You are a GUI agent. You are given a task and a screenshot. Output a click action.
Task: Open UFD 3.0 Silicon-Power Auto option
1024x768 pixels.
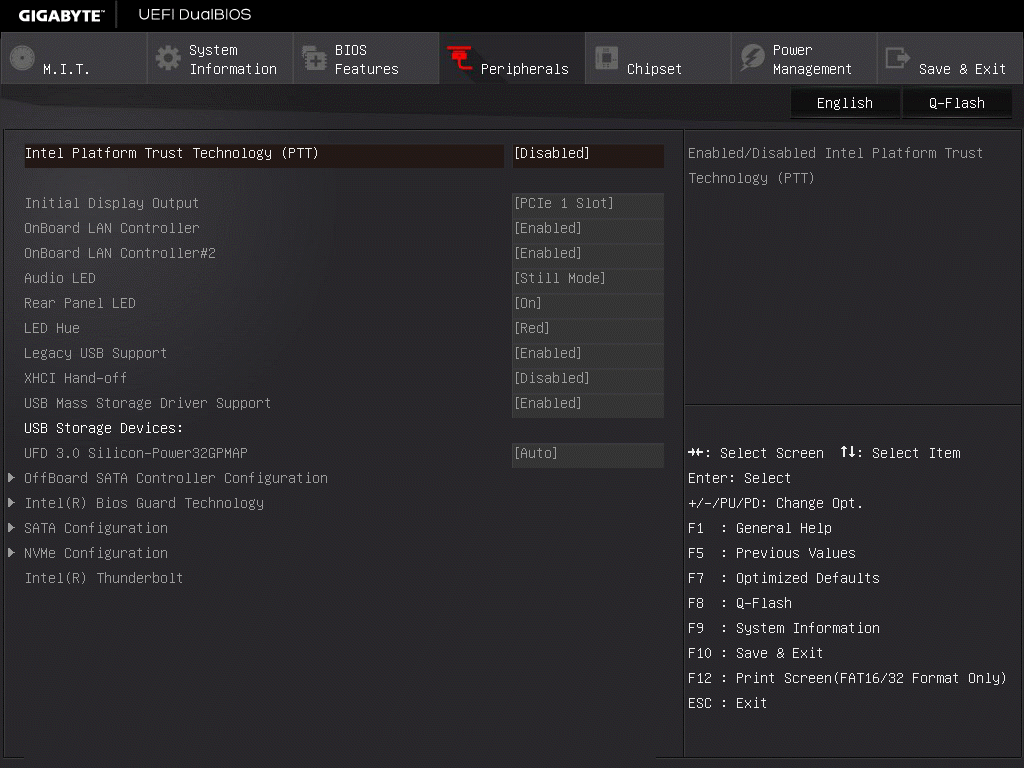pyautogui.click(x=588, y=454)
